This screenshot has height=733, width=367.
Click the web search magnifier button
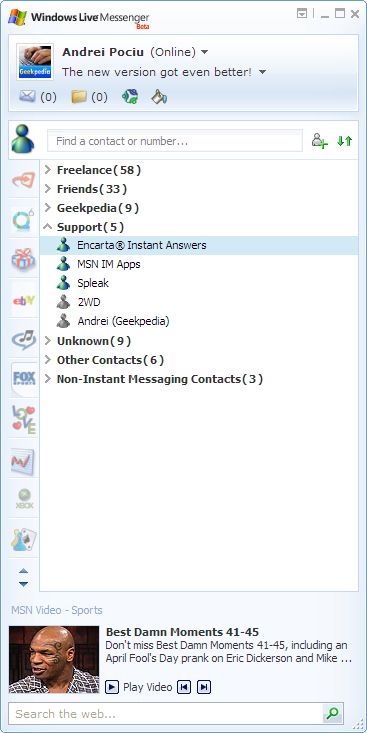pyautogui.click(x=332, y=713)
